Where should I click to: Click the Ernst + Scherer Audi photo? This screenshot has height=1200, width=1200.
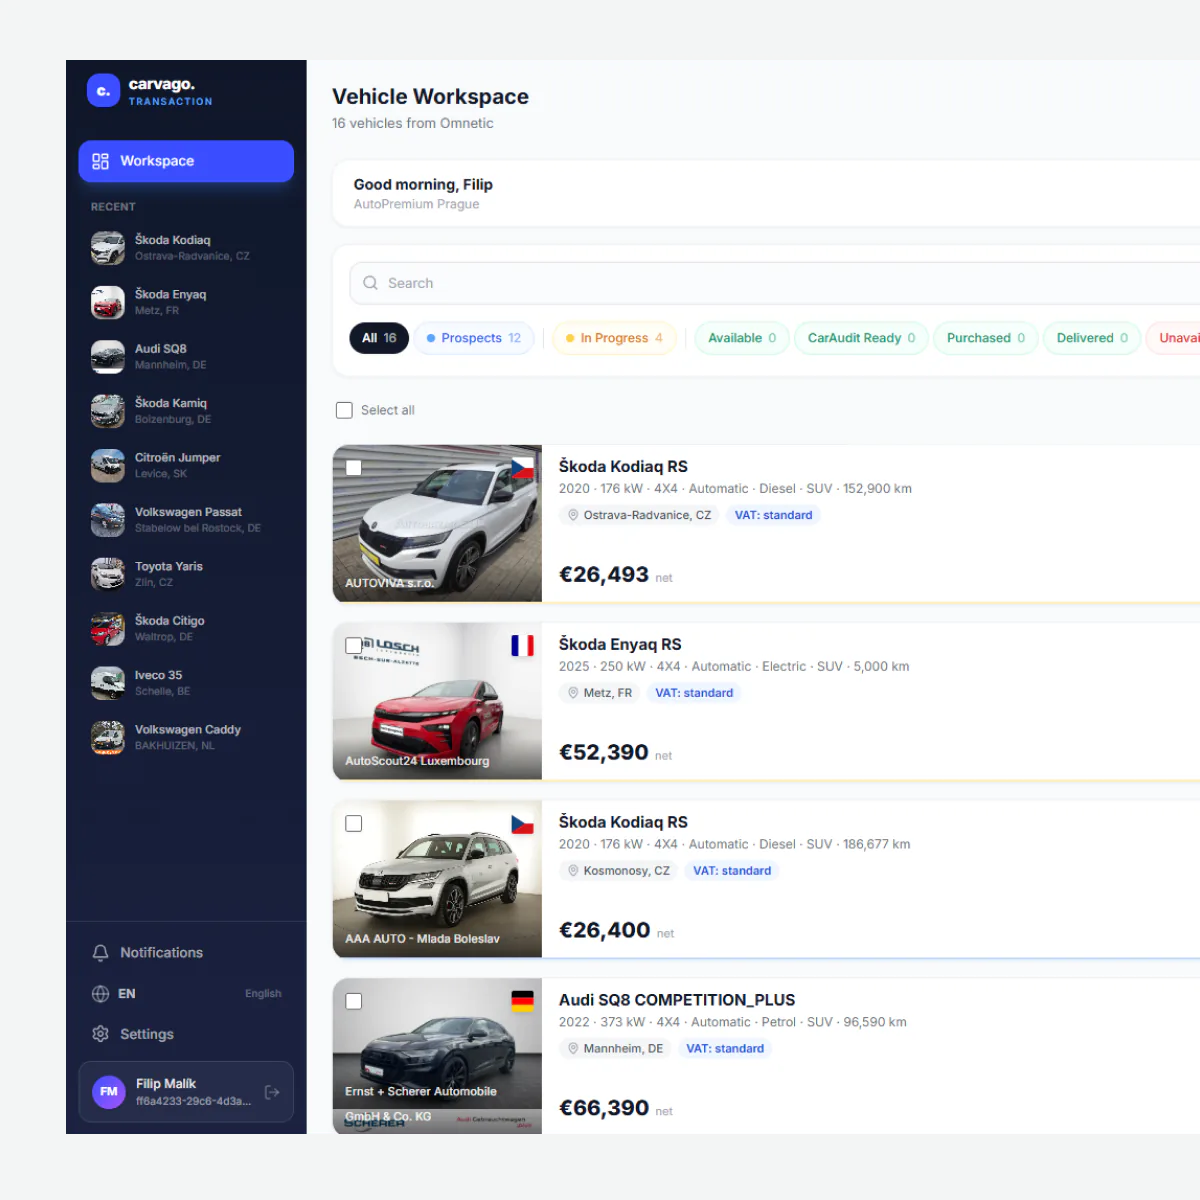[x=437, y=1056]
